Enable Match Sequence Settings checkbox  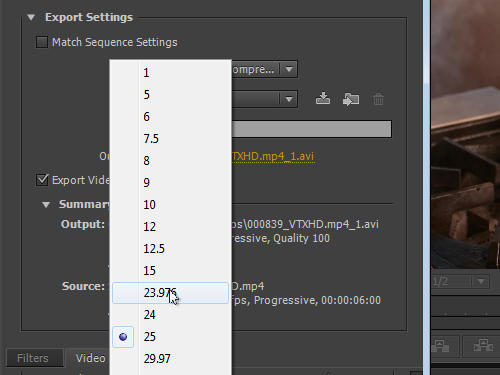[x=42, y=42]
